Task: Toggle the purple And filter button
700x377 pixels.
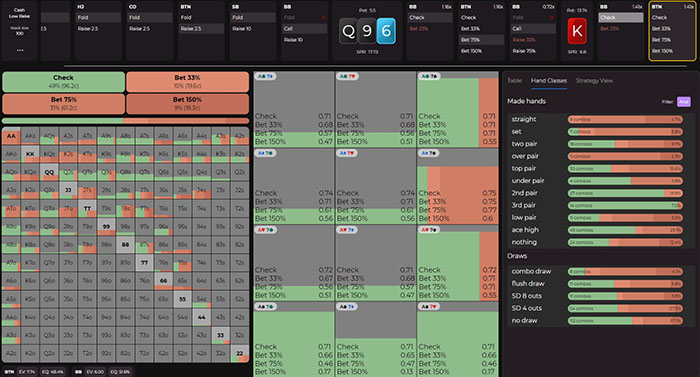Action: [x=683, y=102]
